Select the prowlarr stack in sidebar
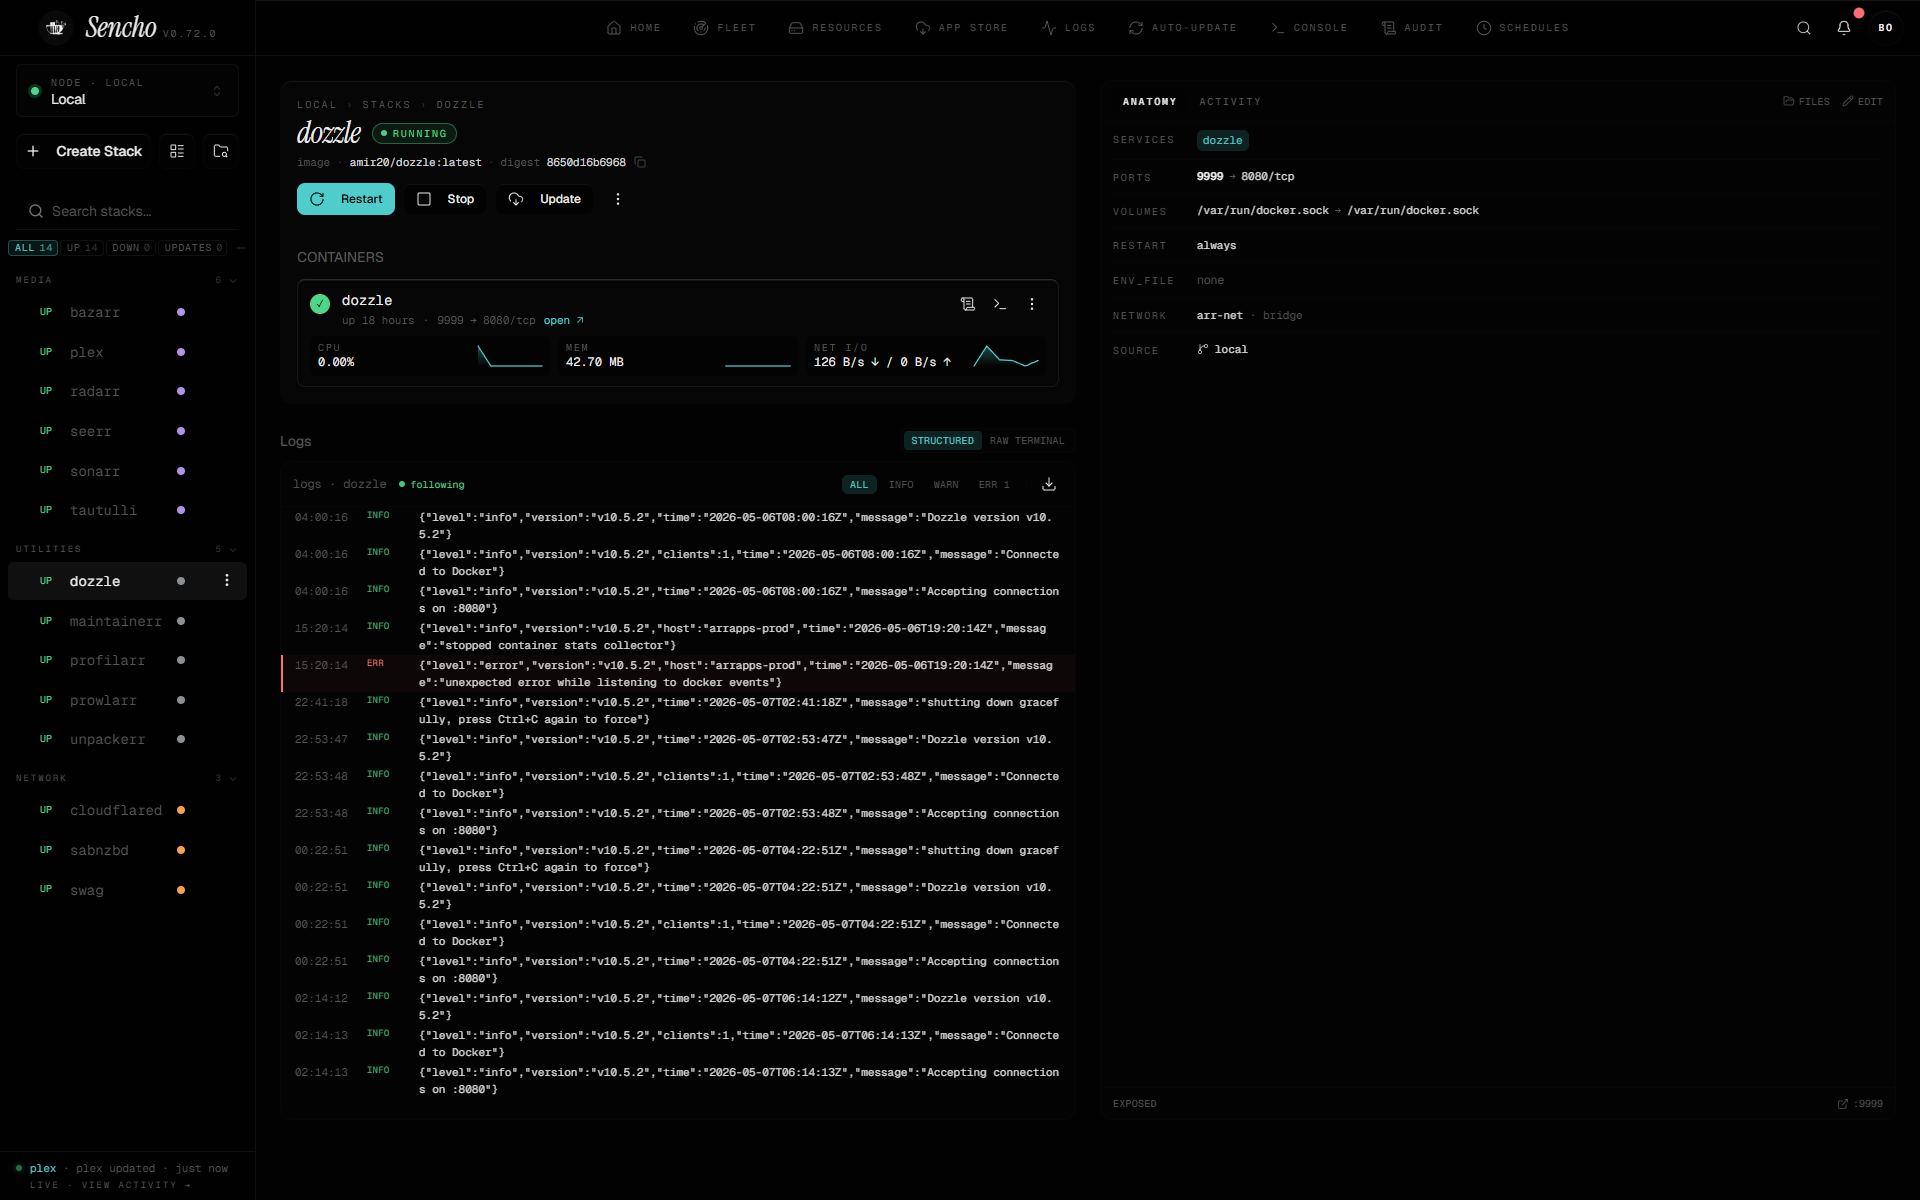This screenshot has height=1200, width=1920. pos(127,700)
